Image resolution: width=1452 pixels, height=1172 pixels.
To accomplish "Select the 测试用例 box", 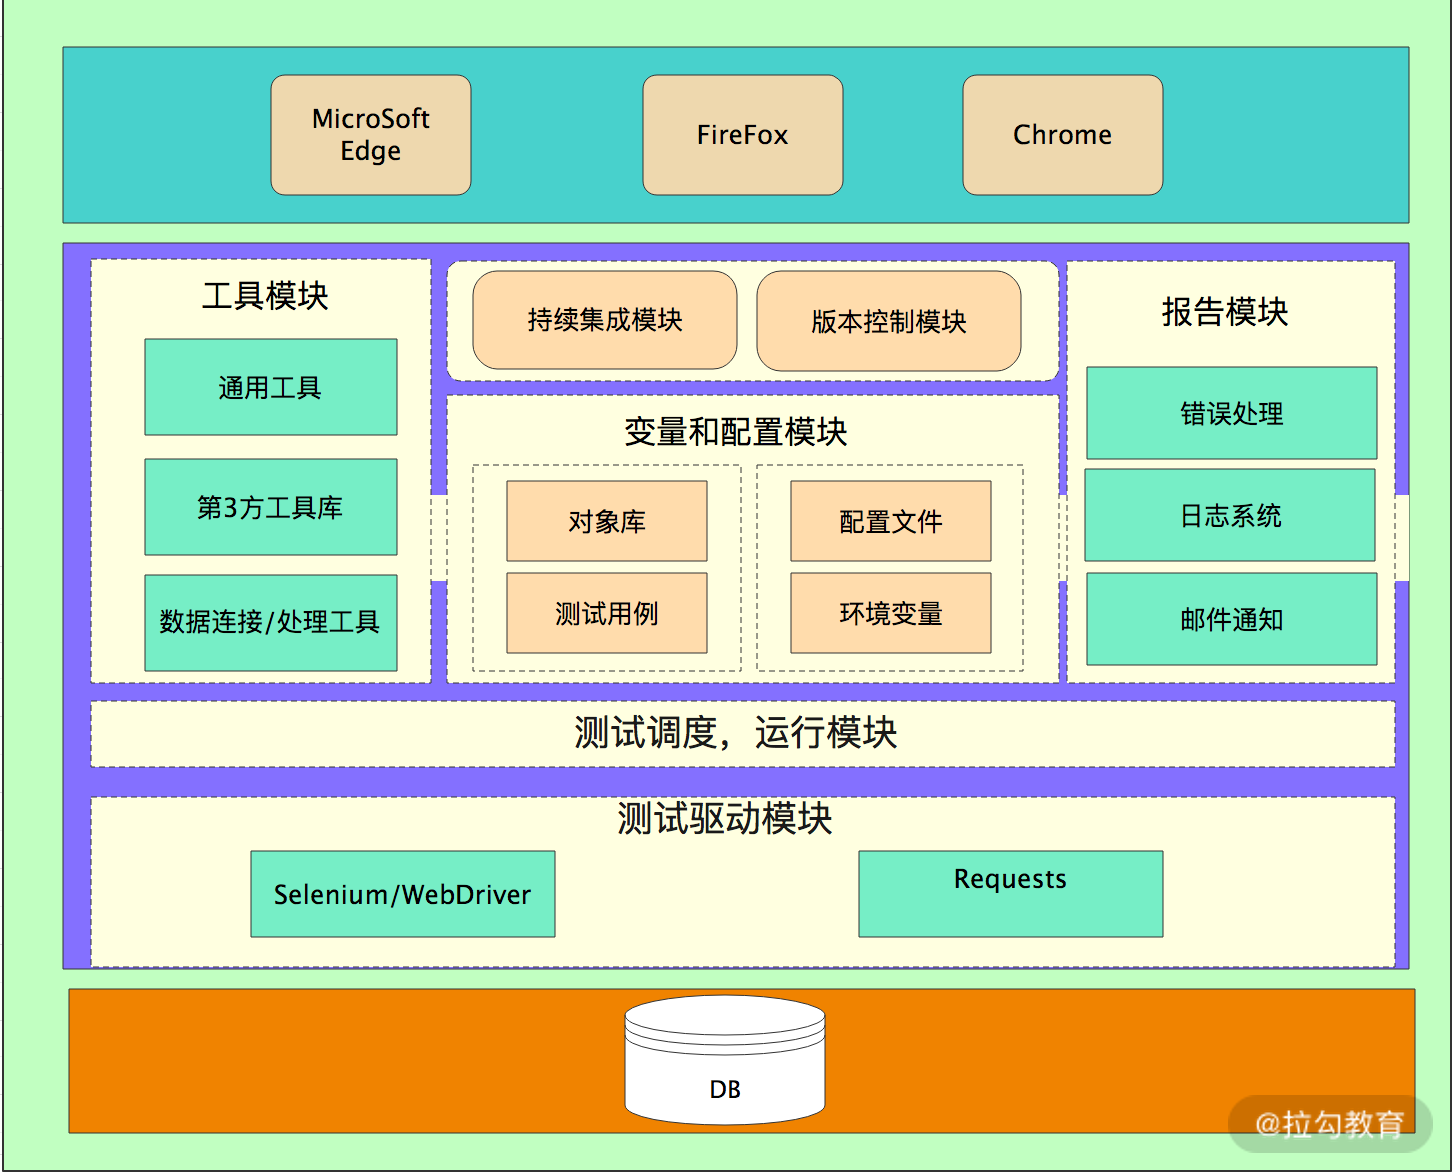I will (x=607, y=613).
